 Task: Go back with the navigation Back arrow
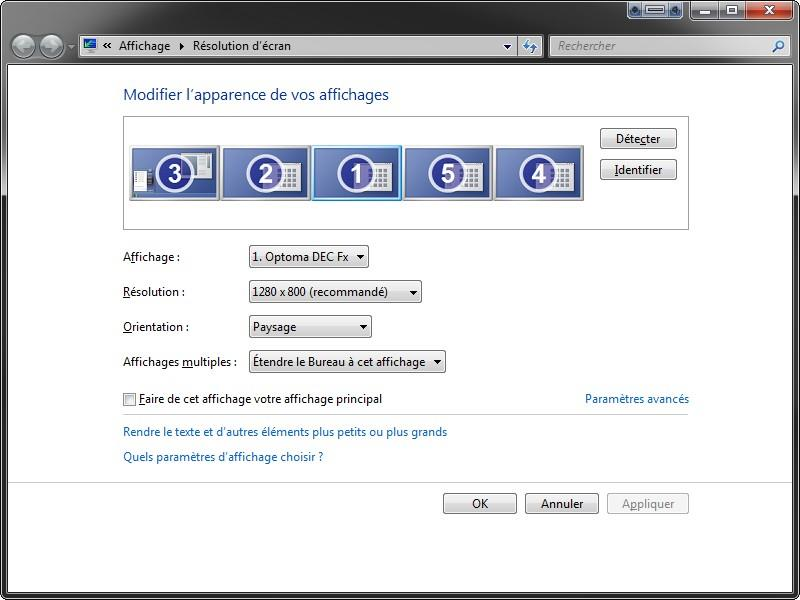23,46
